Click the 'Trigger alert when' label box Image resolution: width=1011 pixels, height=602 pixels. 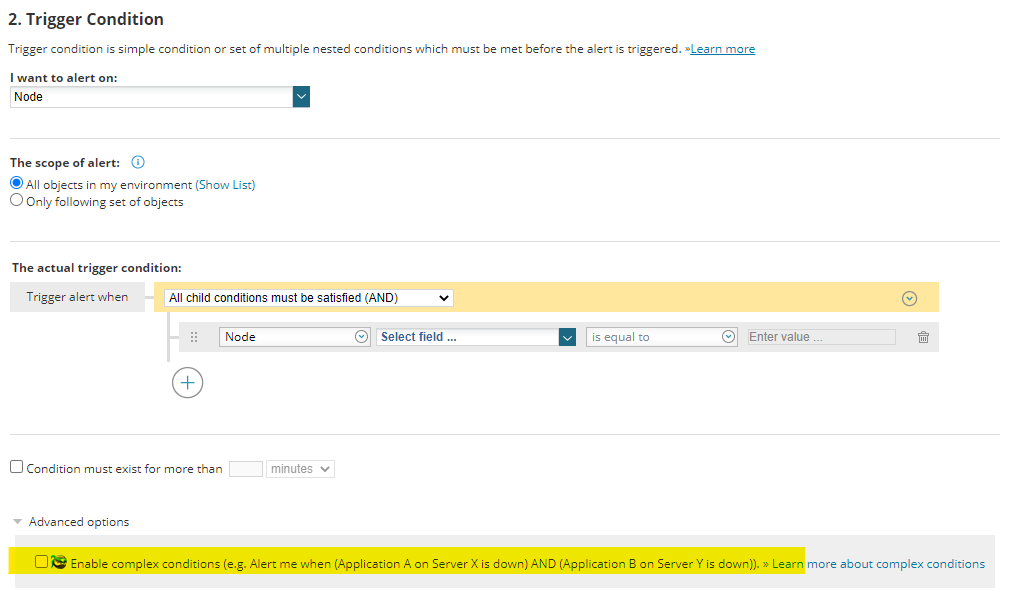point(77,297)
